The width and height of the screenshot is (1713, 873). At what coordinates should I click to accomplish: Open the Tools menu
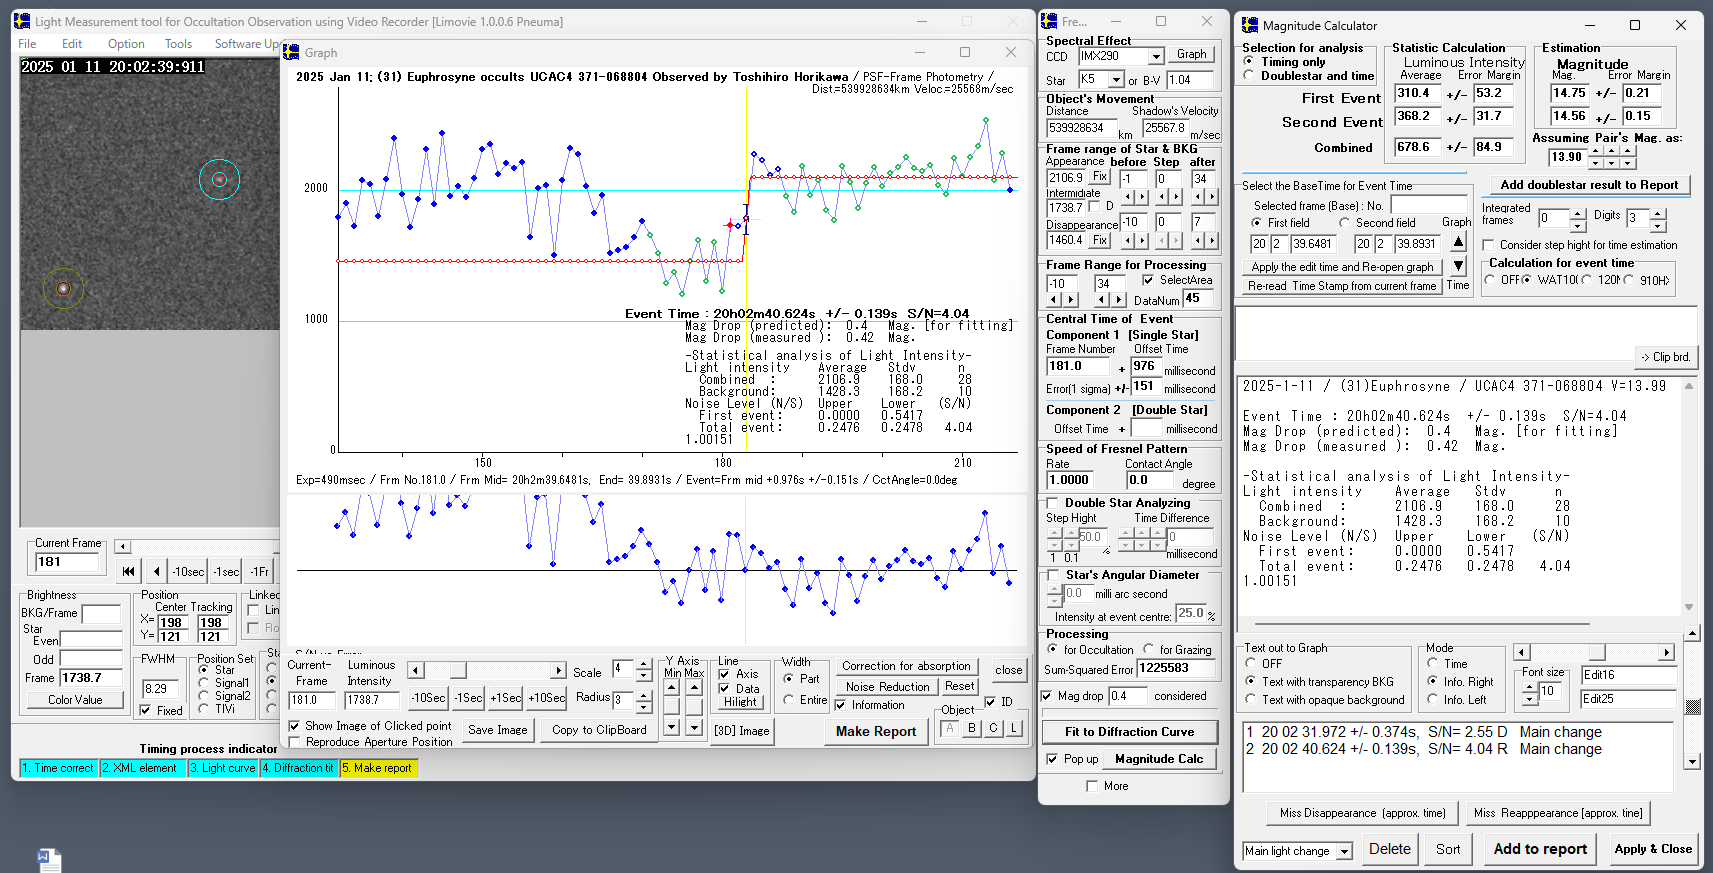178,44
